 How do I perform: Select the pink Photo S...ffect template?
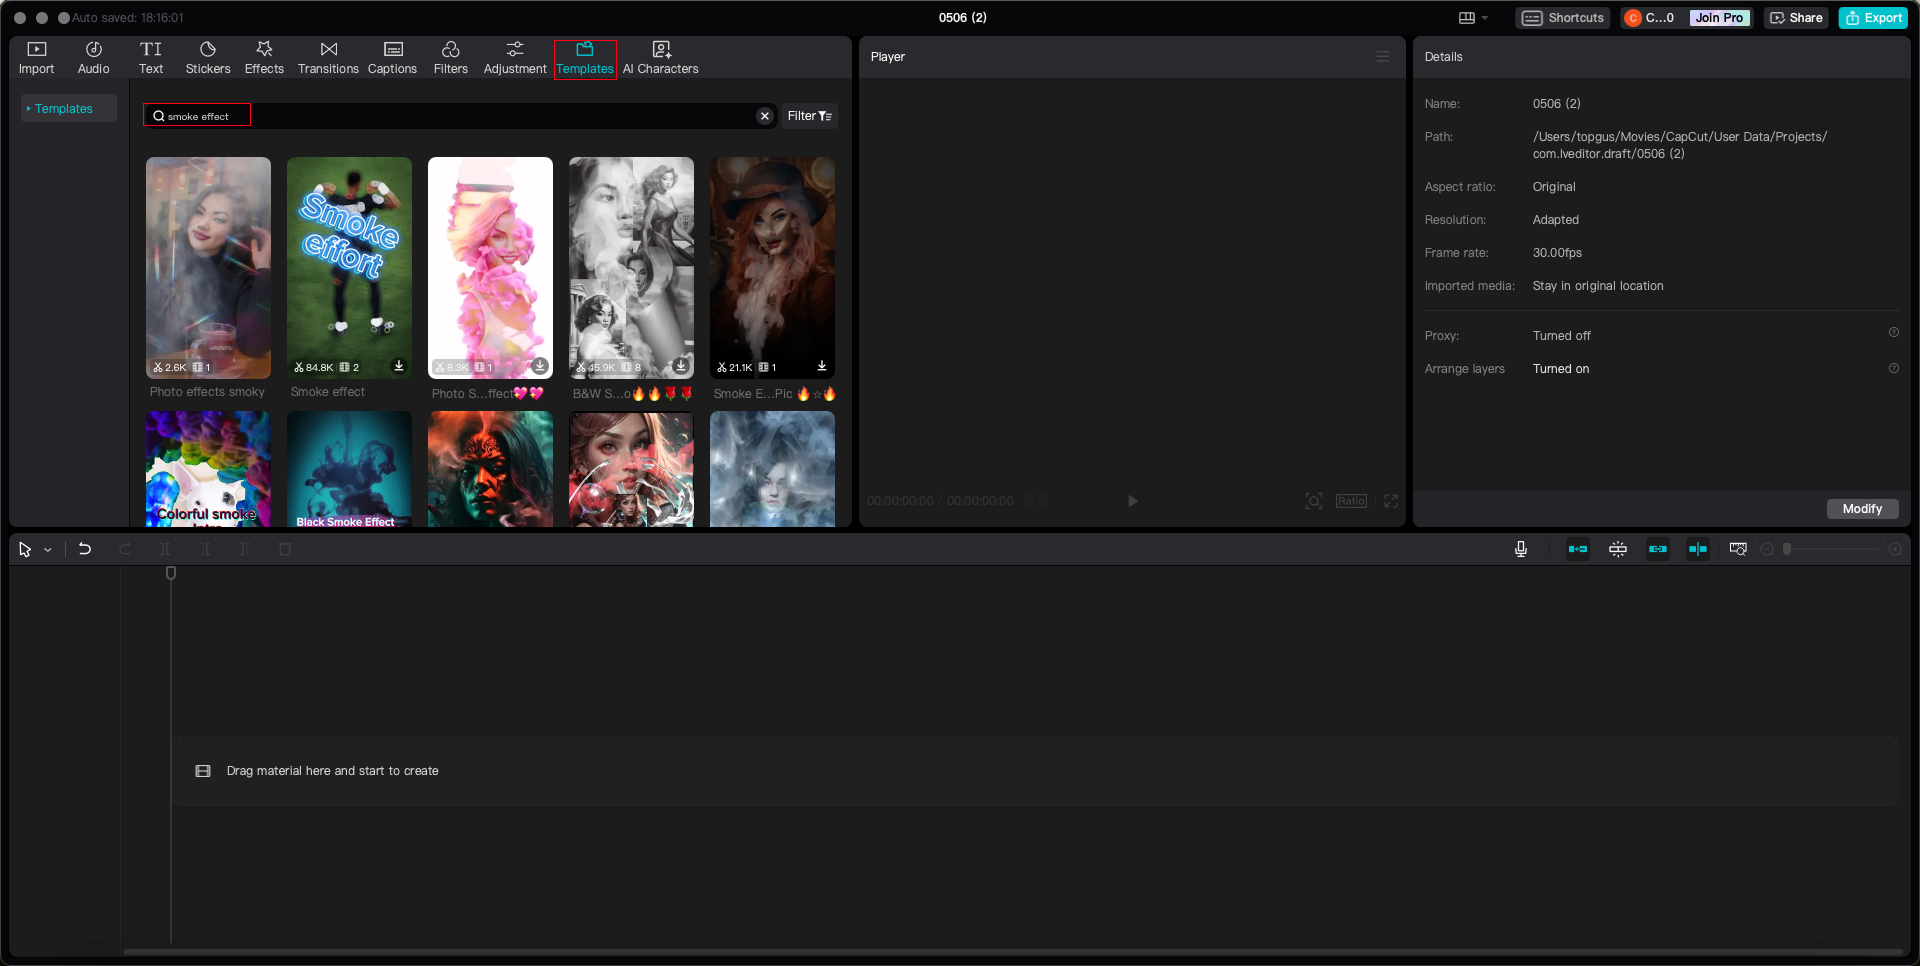click(x=490, y=267)
